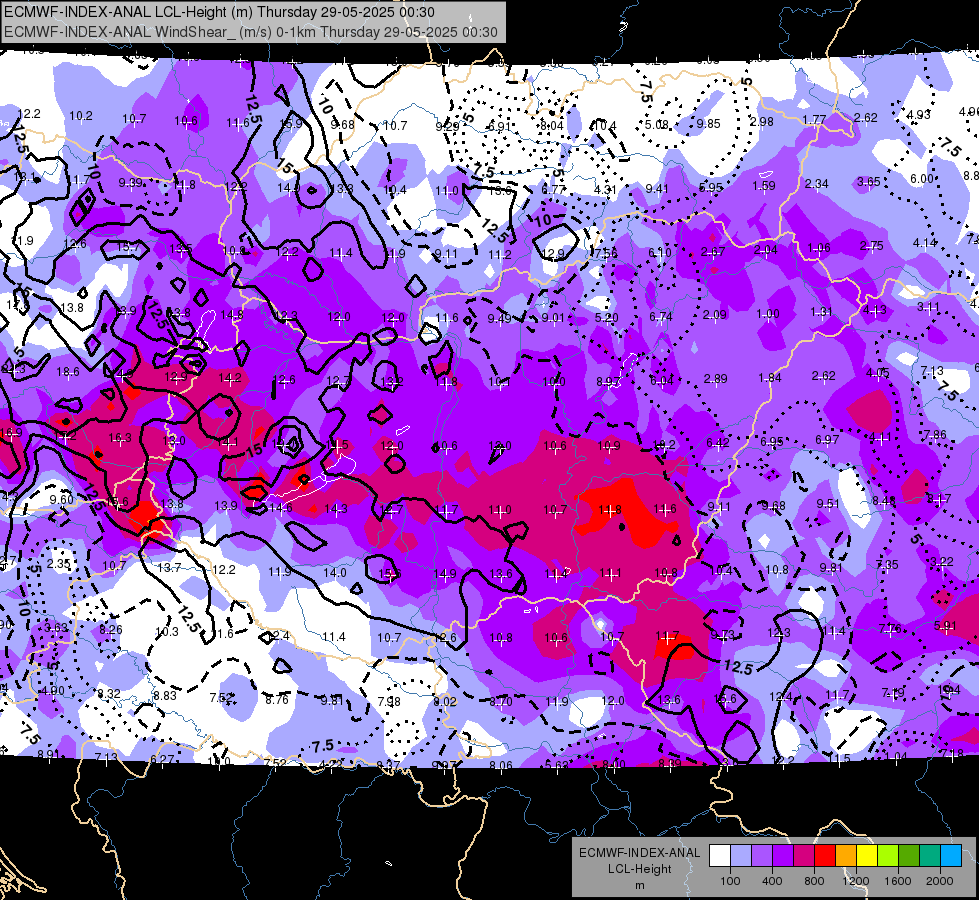
Task: Click the wind shear value 6.74
Action: (x=661, y=317)
